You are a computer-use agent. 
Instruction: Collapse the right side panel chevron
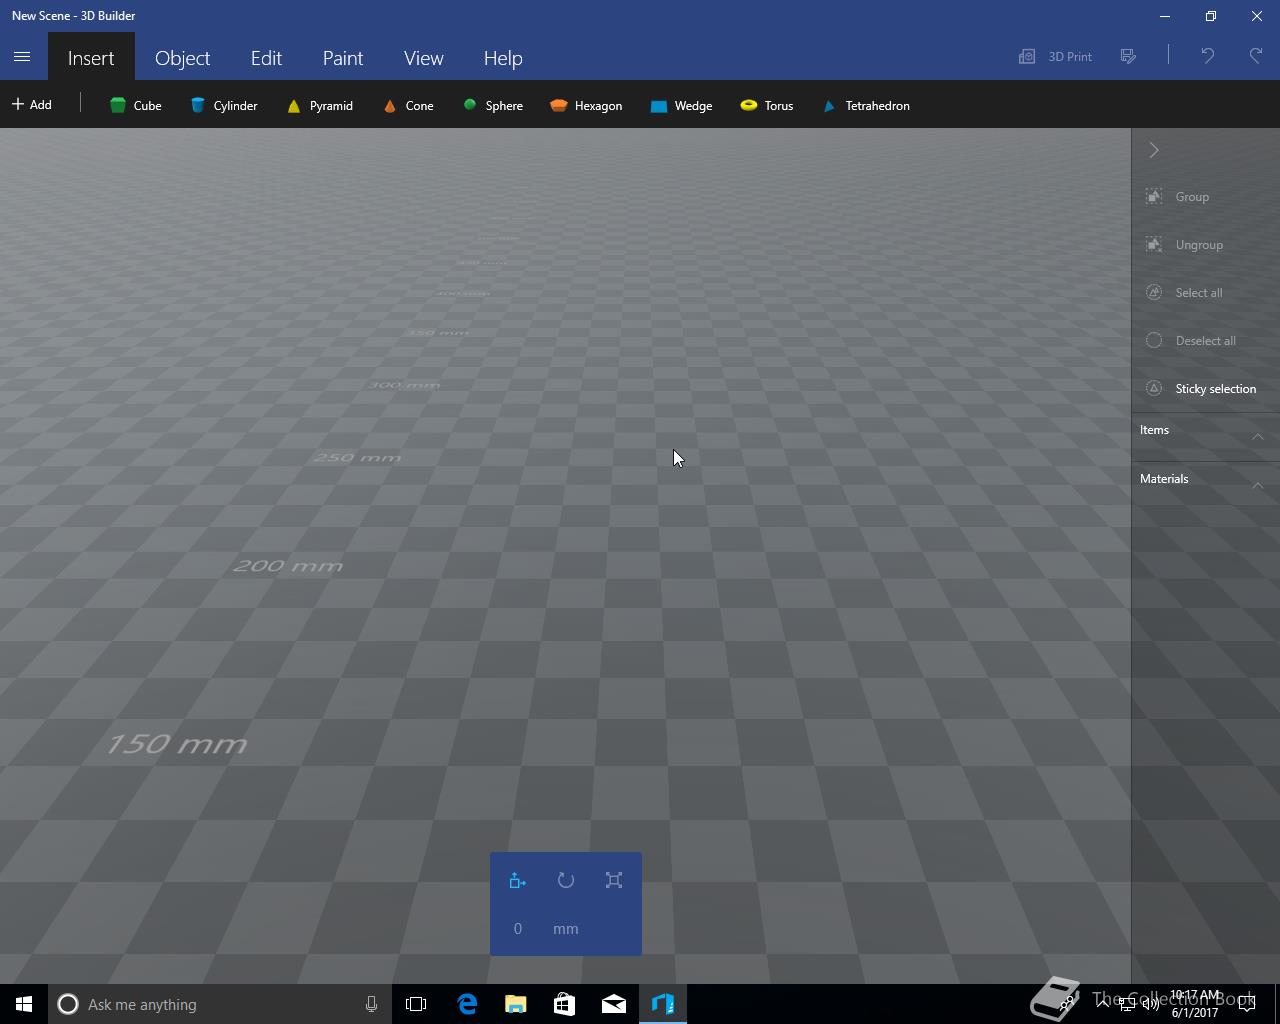1154,150
